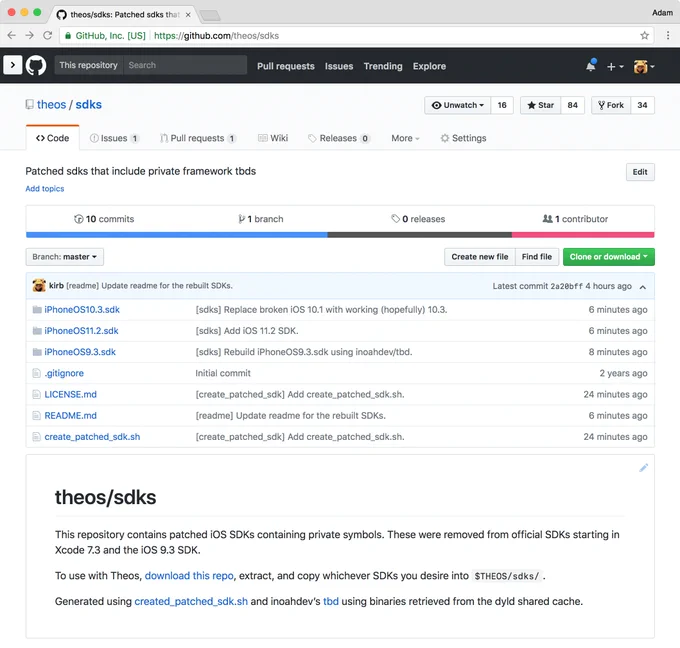Open Pull requests in top navigation

click(286, 66)
